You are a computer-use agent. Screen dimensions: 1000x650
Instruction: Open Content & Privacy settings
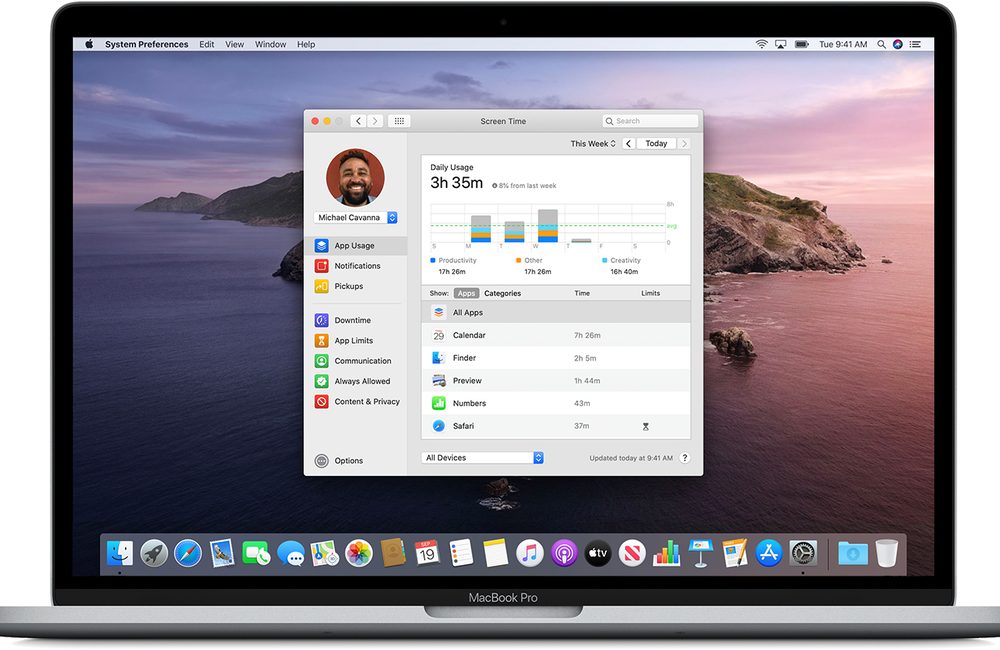click(355, 402)
